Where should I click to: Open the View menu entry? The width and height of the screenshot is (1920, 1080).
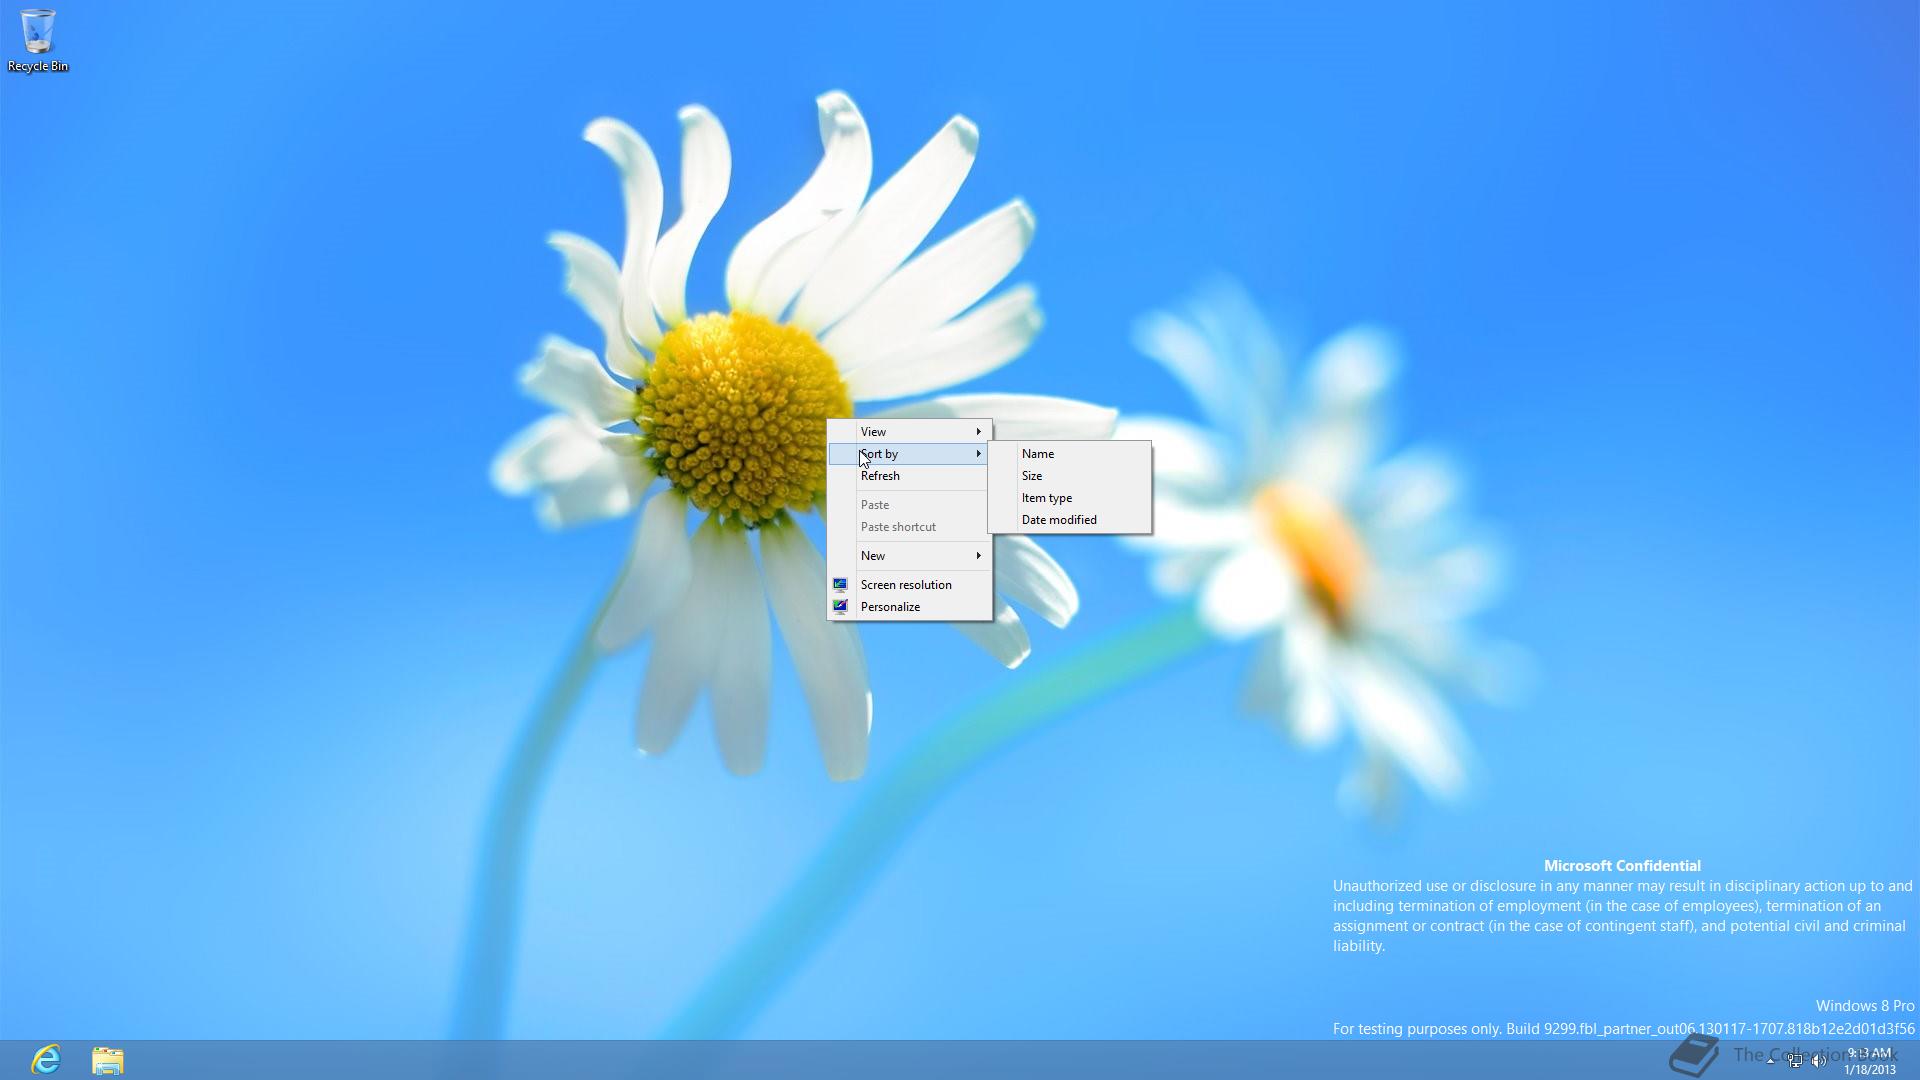point(873,432)
